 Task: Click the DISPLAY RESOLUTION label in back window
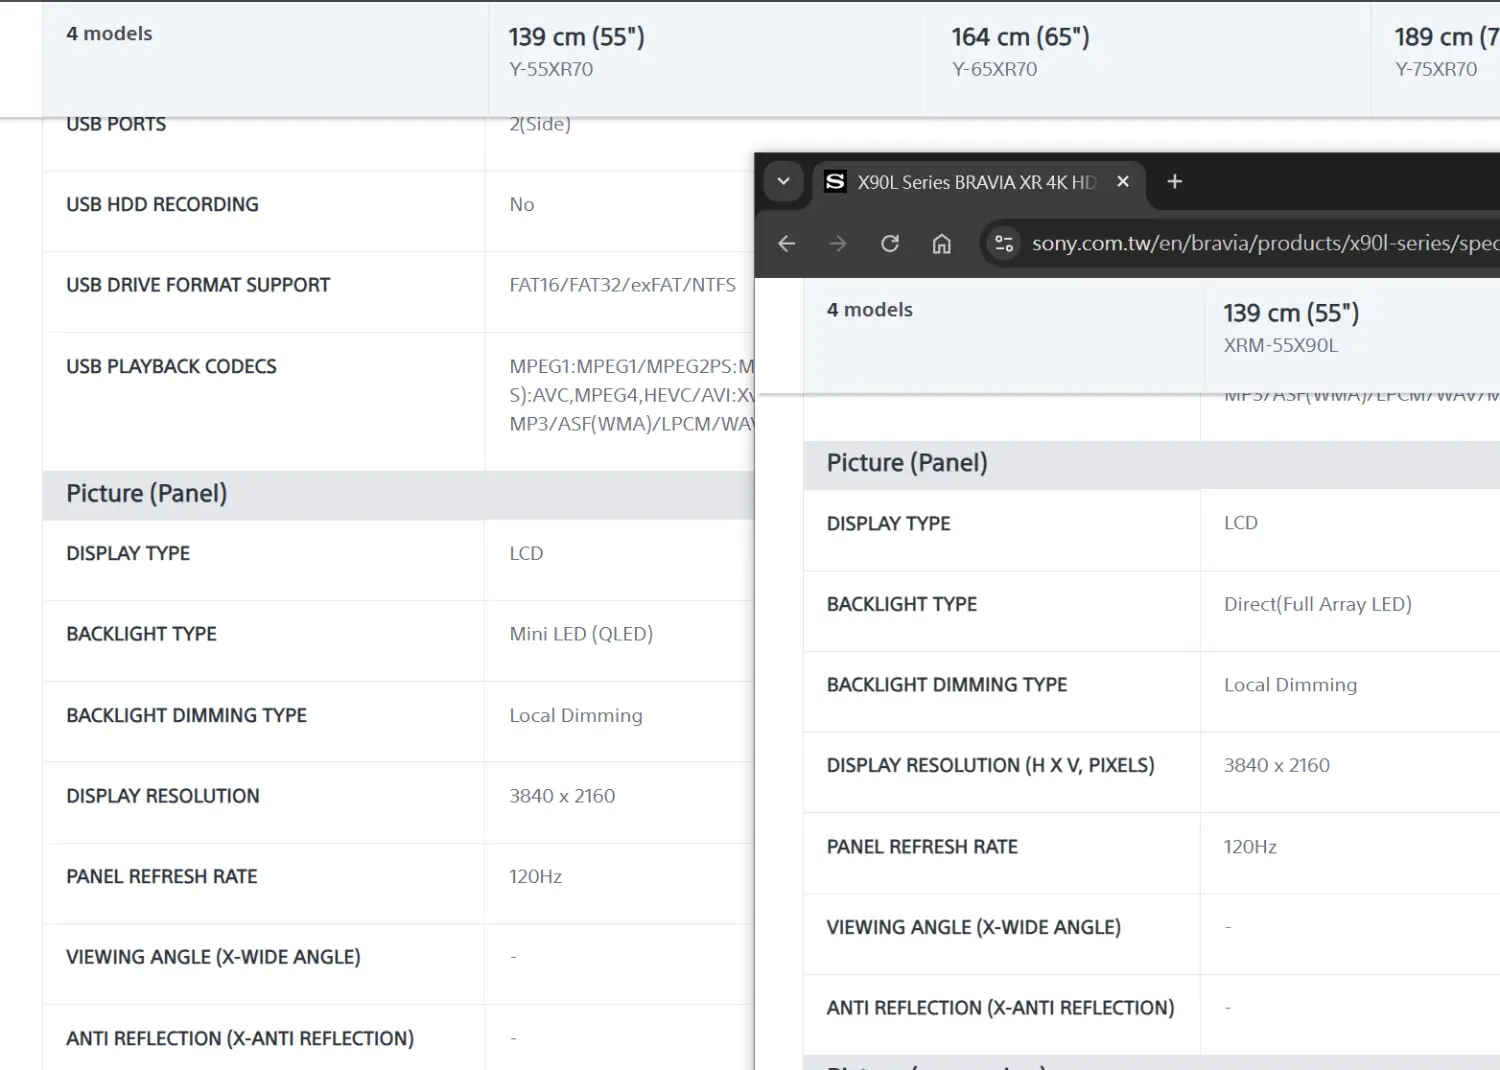[x=163, y=796]
